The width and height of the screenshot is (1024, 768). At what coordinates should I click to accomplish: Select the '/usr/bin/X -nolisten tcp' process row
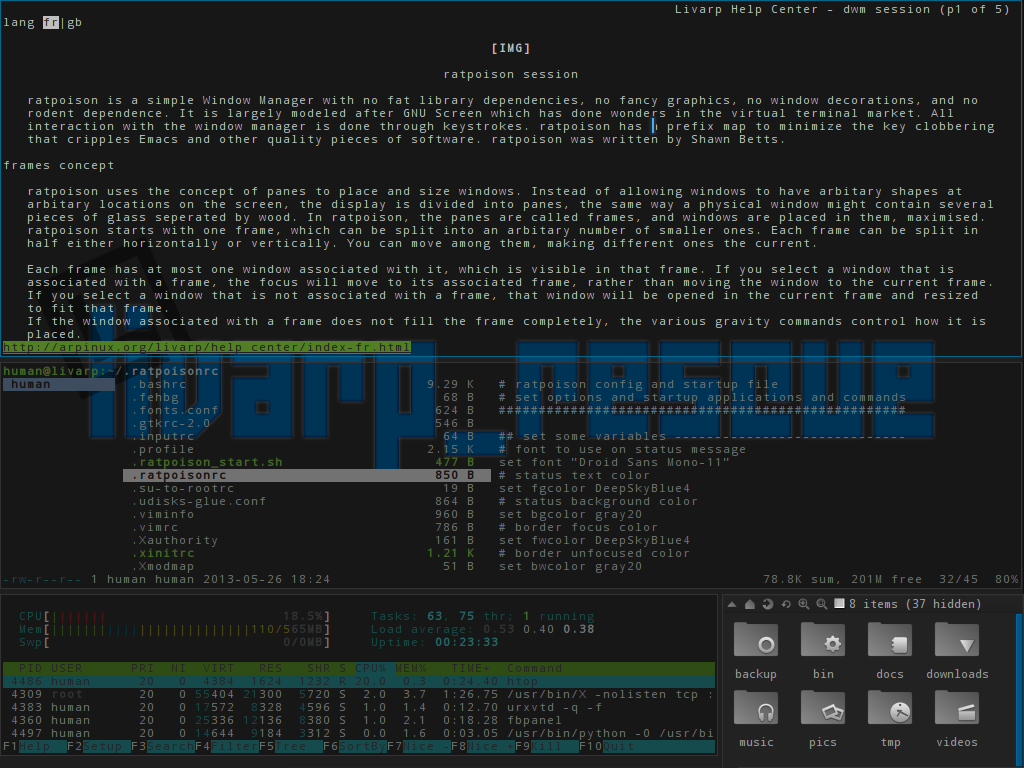point(359,694)
